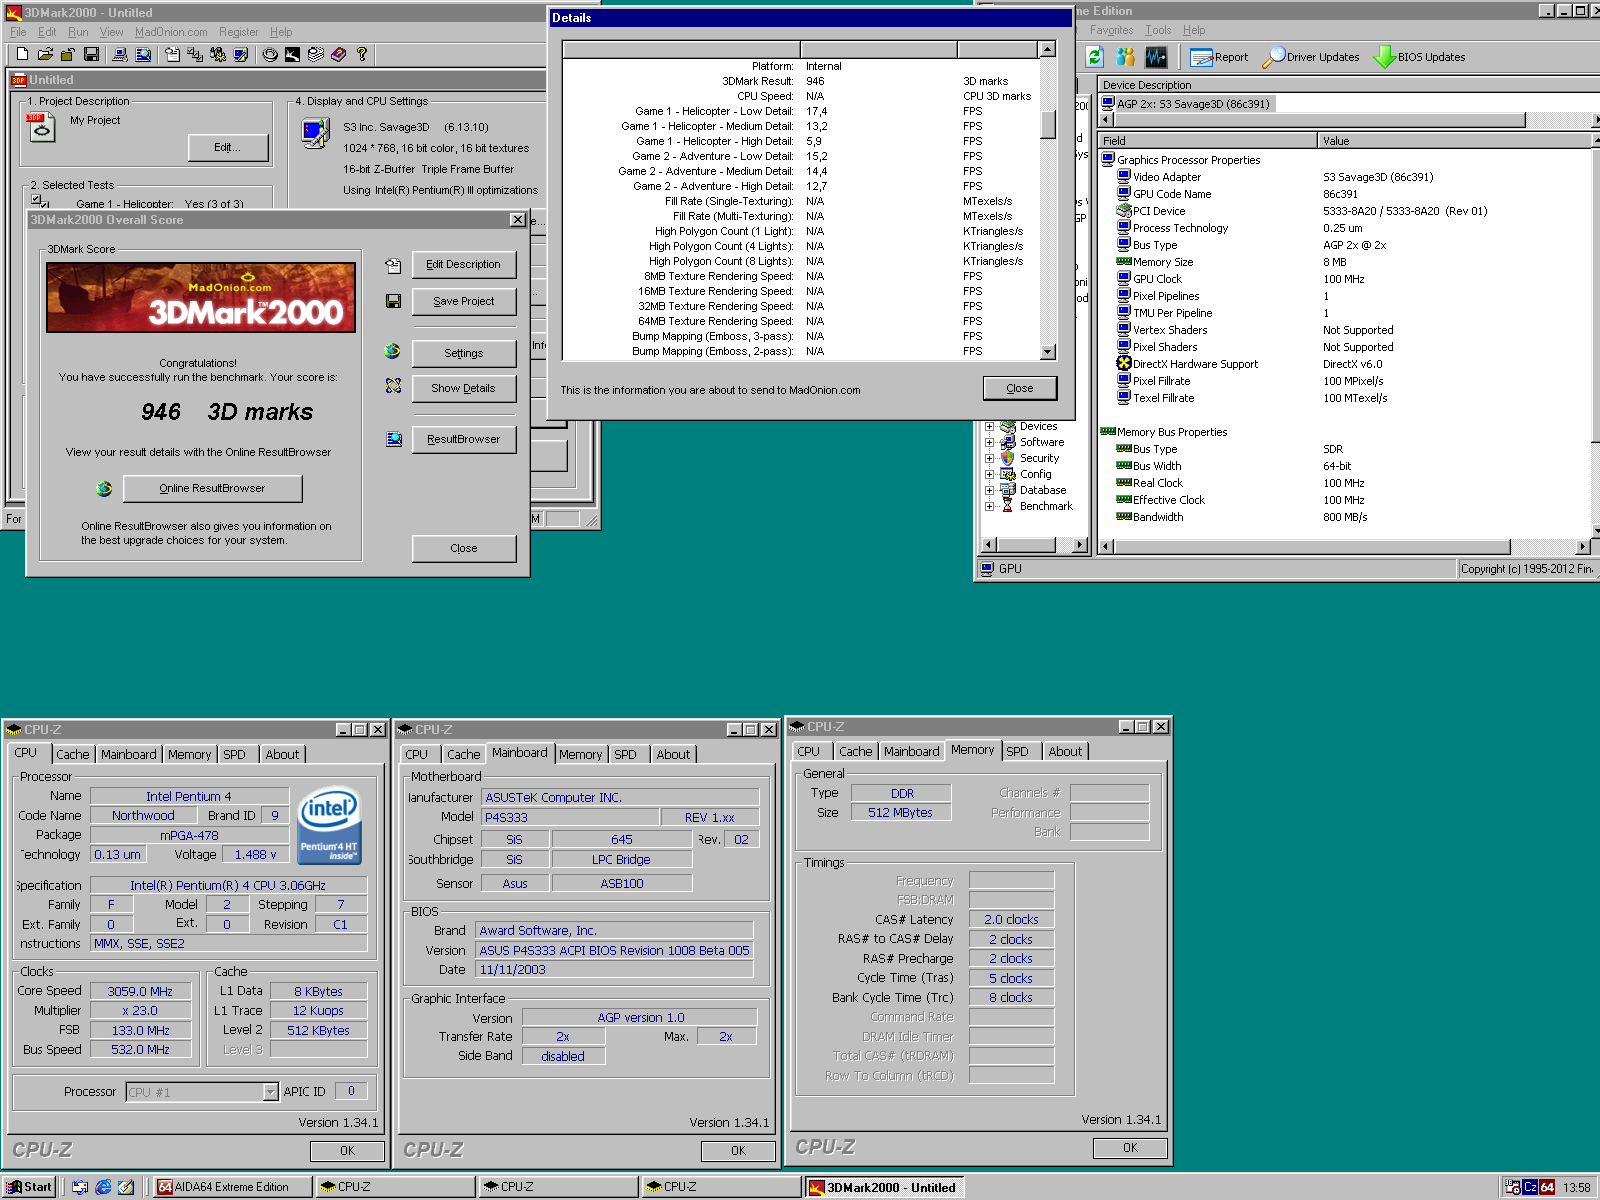Image resolution: width=1600 pixels, height=1200 pixels.
Task: Click the project description notepad icon in 3DMark2000 toolbar
Action: tap(172, 54)
